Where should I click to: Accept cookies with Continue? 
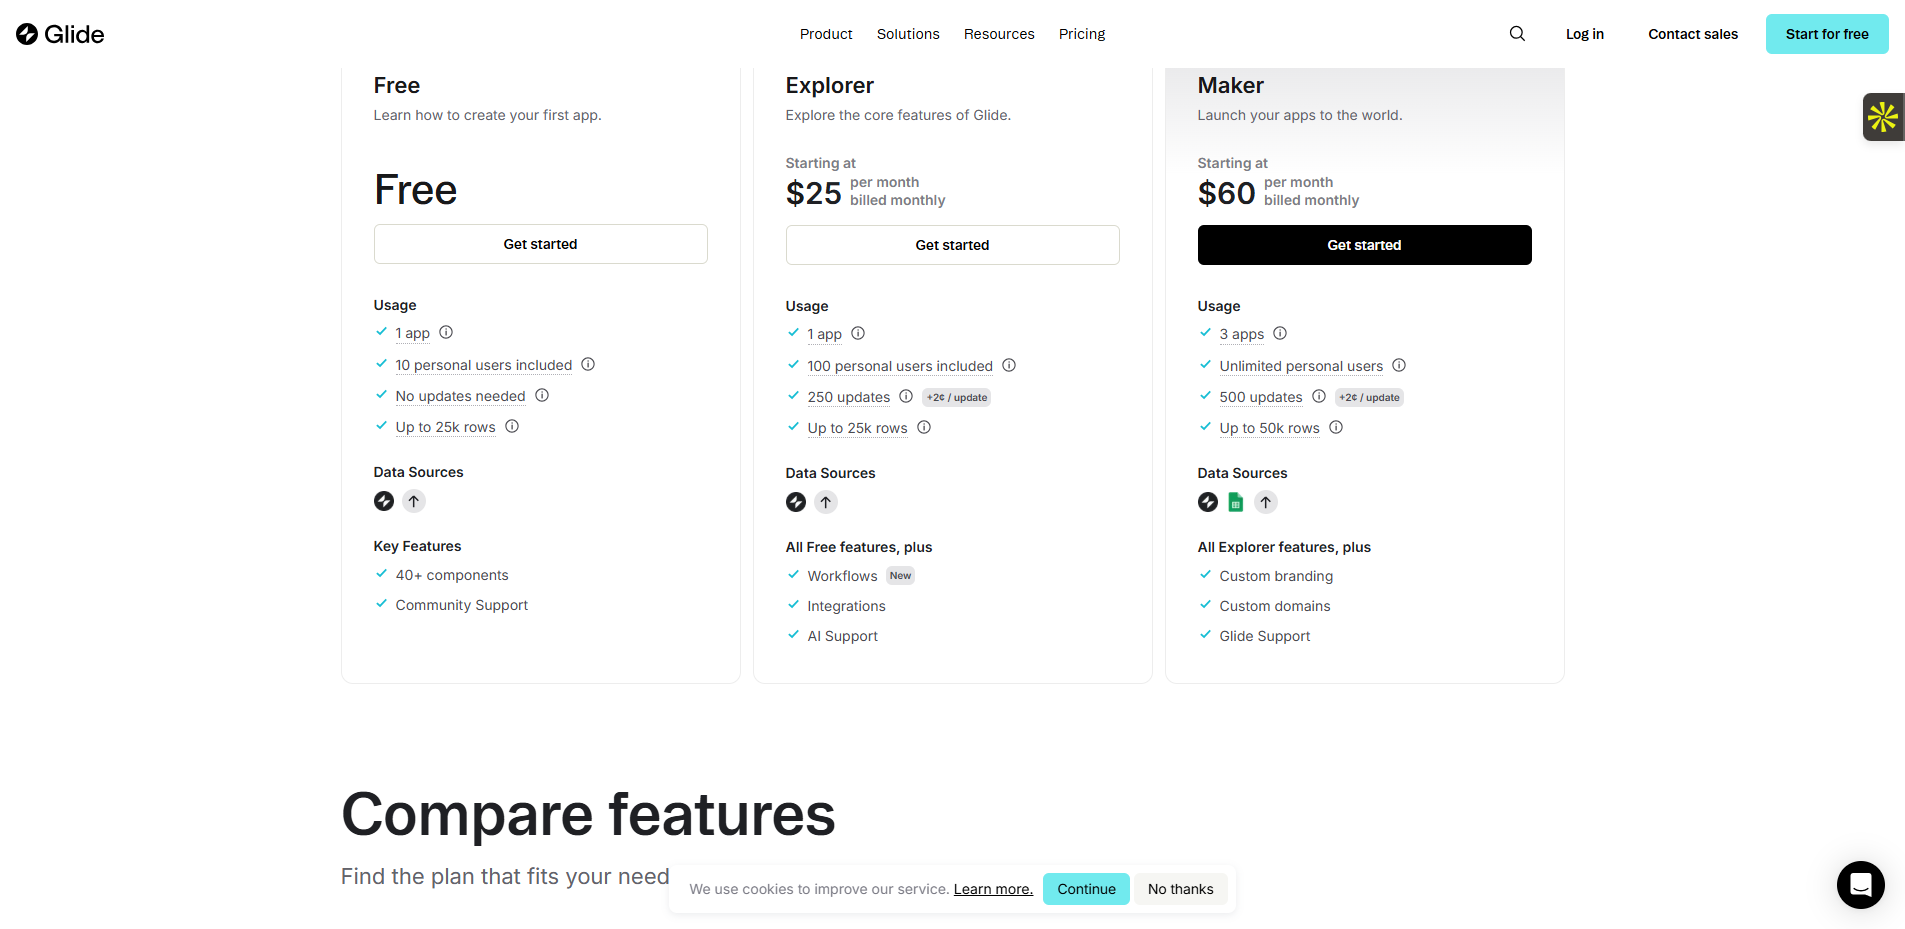1086,889
